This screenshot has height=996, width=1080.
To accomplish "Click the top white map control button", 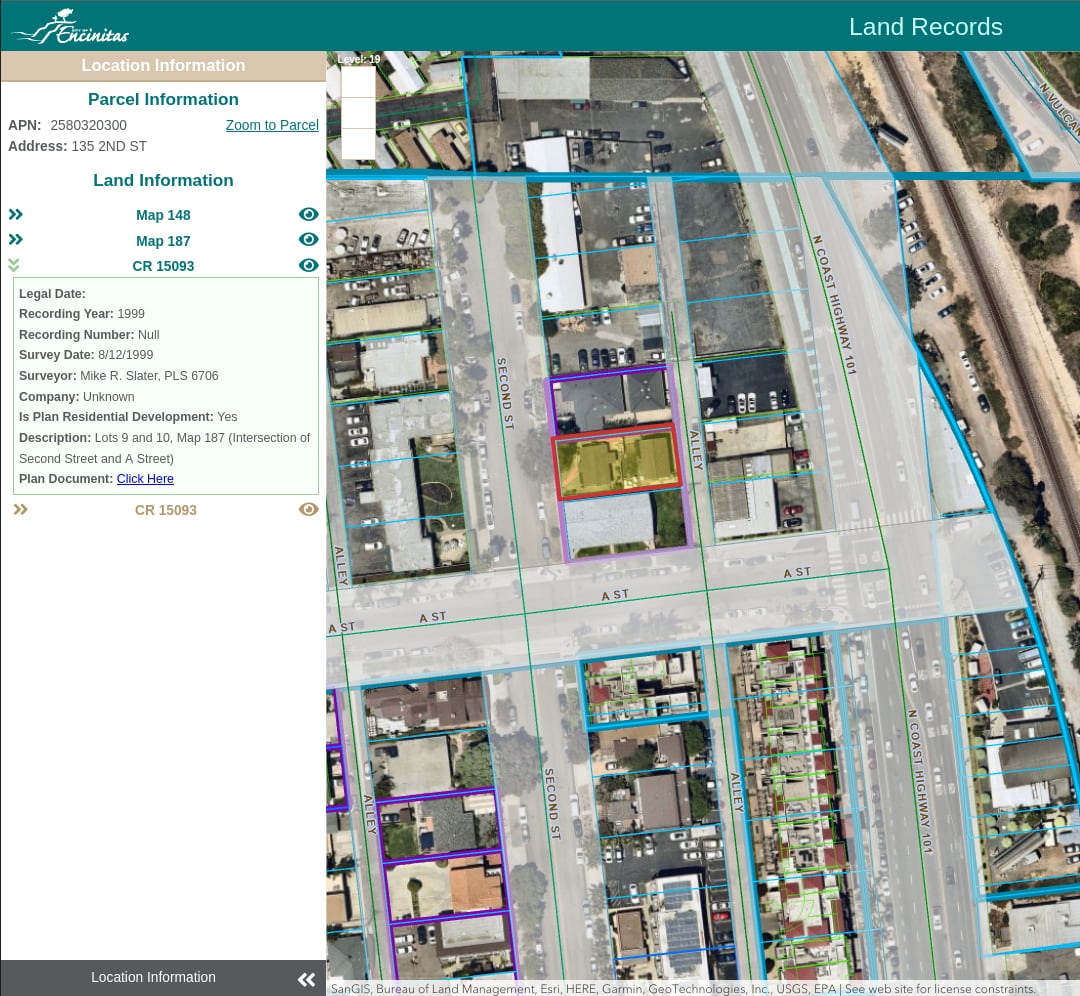I will [x=358, y=83].
